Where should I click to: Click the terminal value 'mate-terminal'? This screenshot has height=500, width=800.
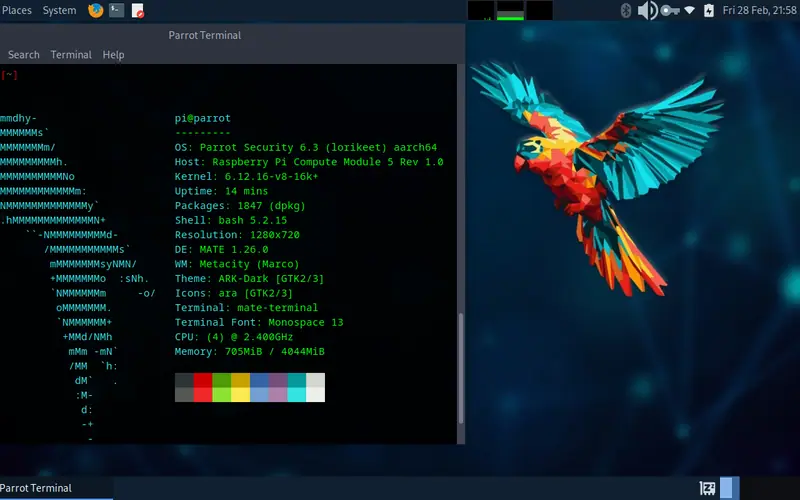point(278,308)
